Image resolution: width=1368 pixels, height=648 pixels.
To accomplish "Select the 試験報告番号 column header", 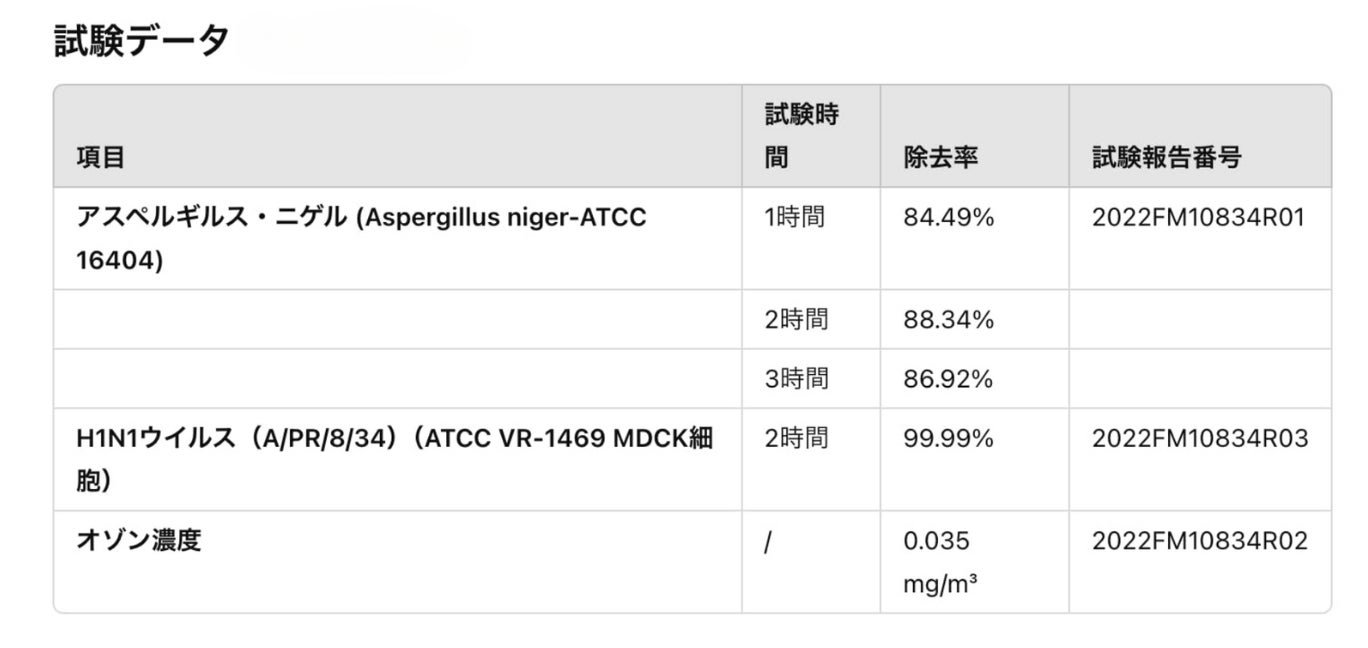I will (x=1166, y=158).
